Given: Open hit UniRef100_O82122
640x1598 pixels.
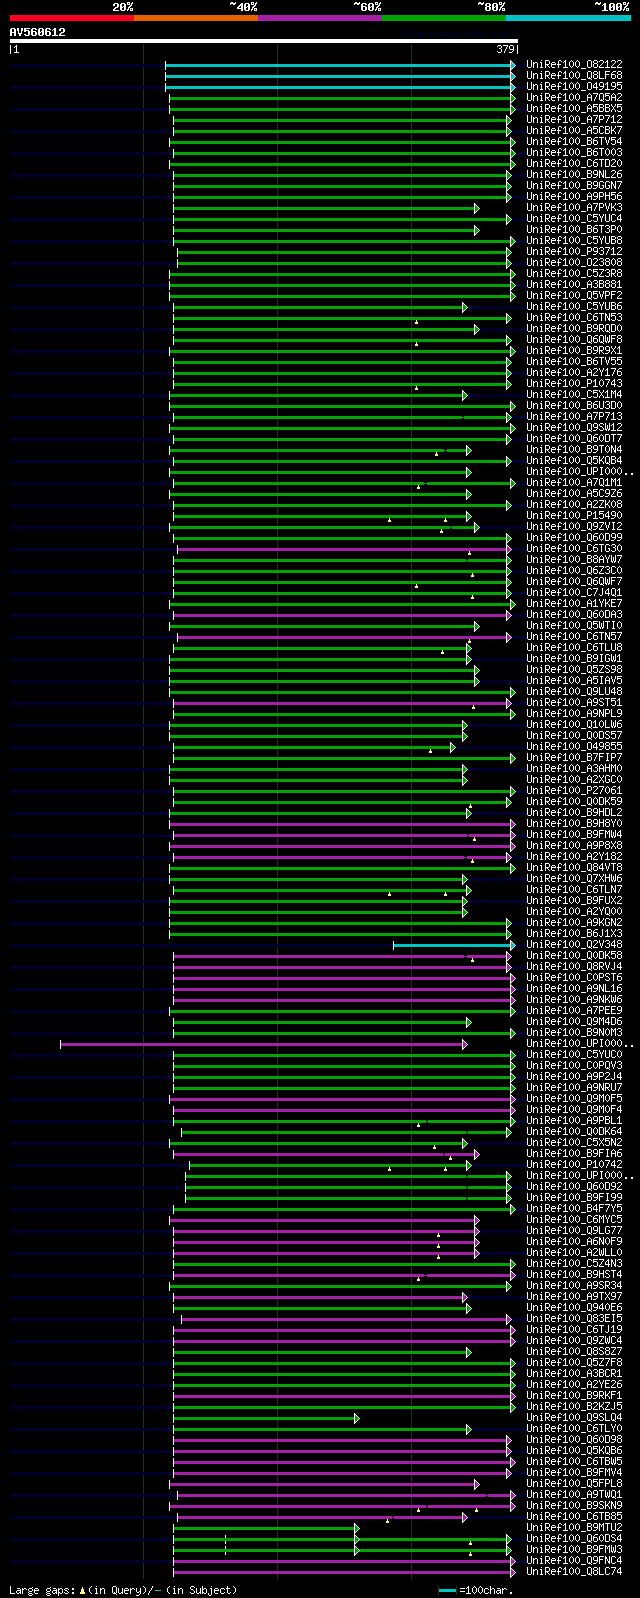Looking at the screenshot, I should 574,64.
